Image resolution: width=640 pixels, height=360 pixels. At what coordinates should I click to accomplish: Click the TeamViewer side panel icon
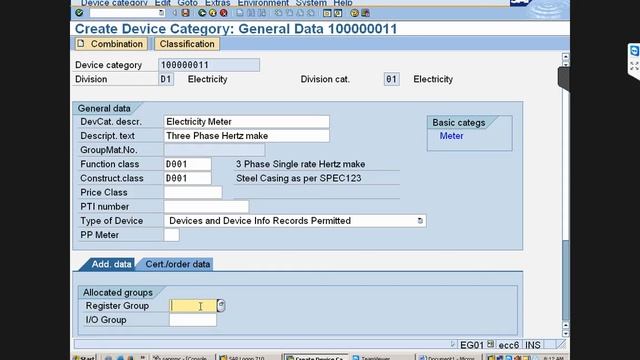pos(634,51)
